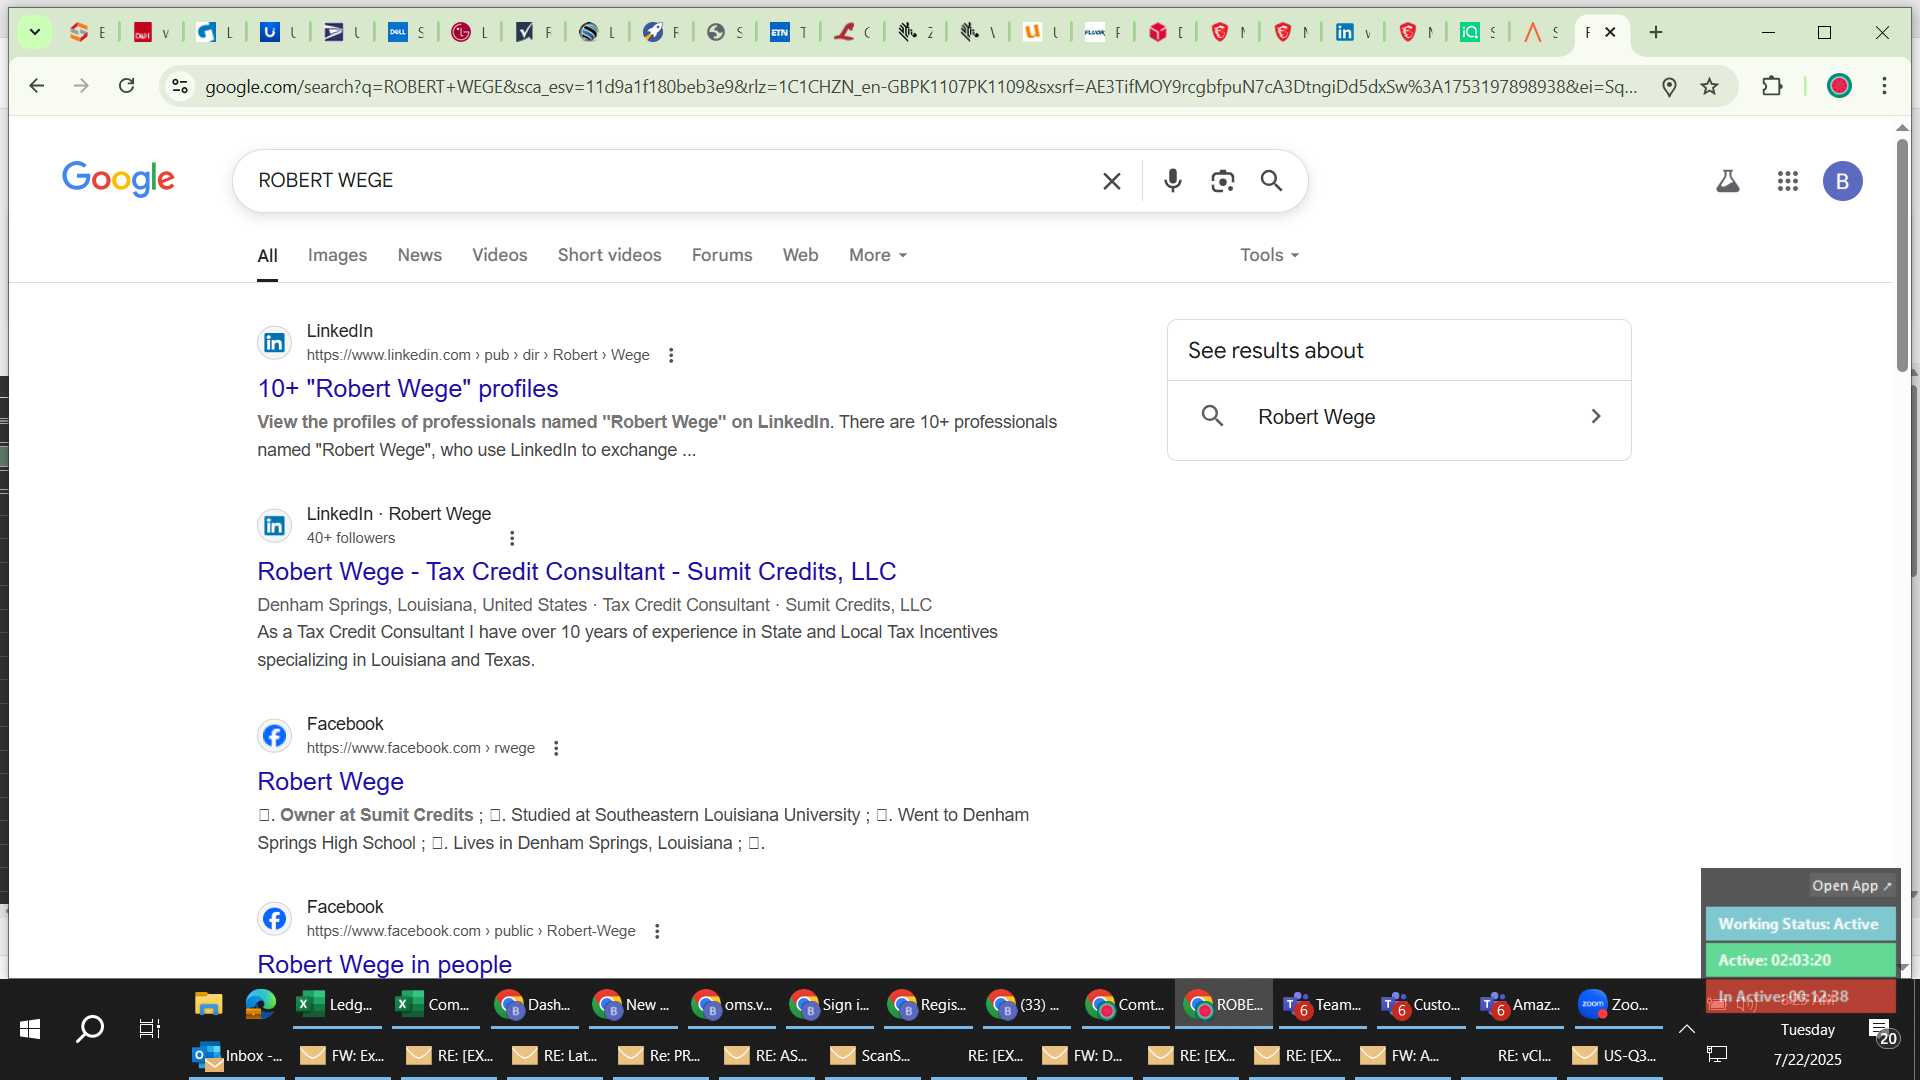Open Google account avatar B
The height and width of the screenshot is (1080, 1920).
point(1842,181)
